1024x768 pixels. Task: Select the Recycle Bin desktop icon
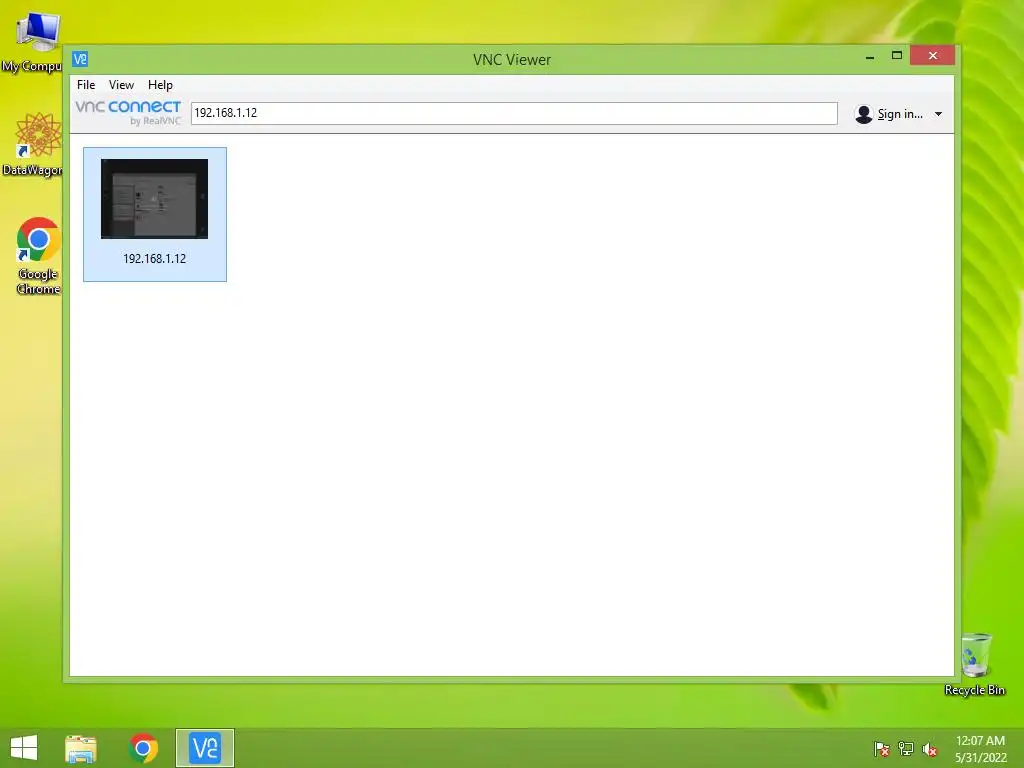pos(975,664)
